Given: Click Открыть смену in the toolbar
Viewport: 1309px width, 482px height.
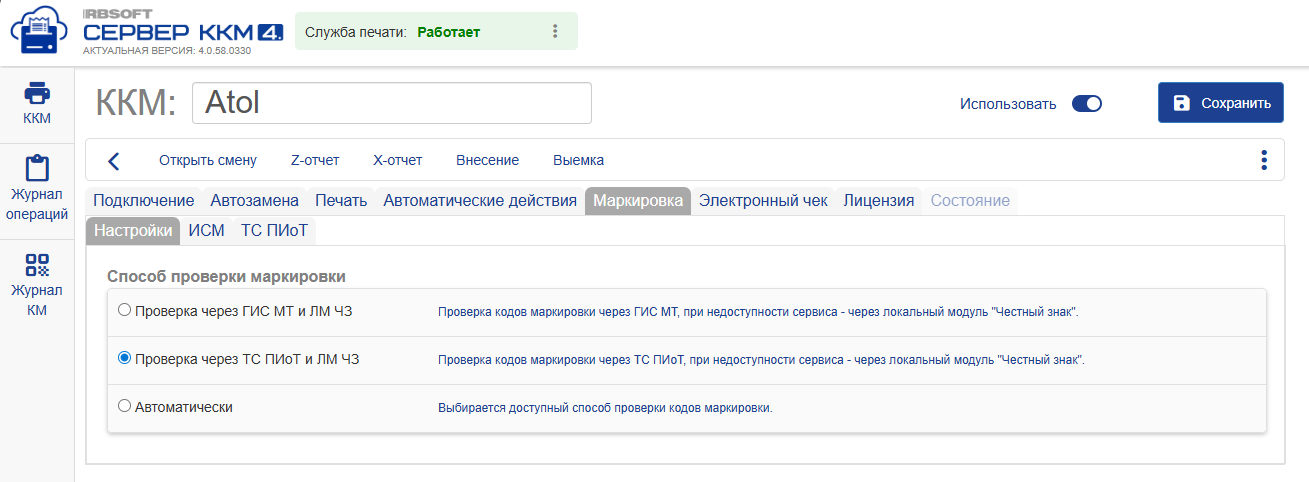Looking at the screenshot, I should click(x=208, y=160).
